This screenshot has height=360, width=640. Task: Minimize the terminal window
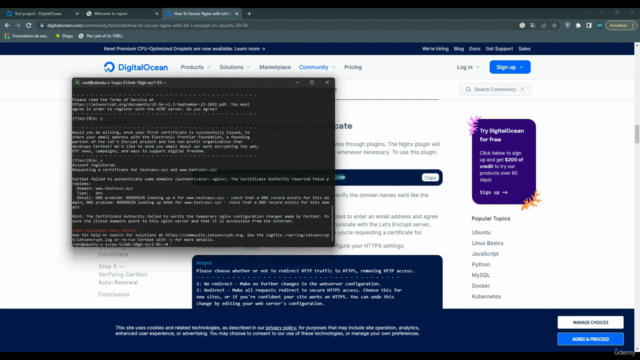297,82
